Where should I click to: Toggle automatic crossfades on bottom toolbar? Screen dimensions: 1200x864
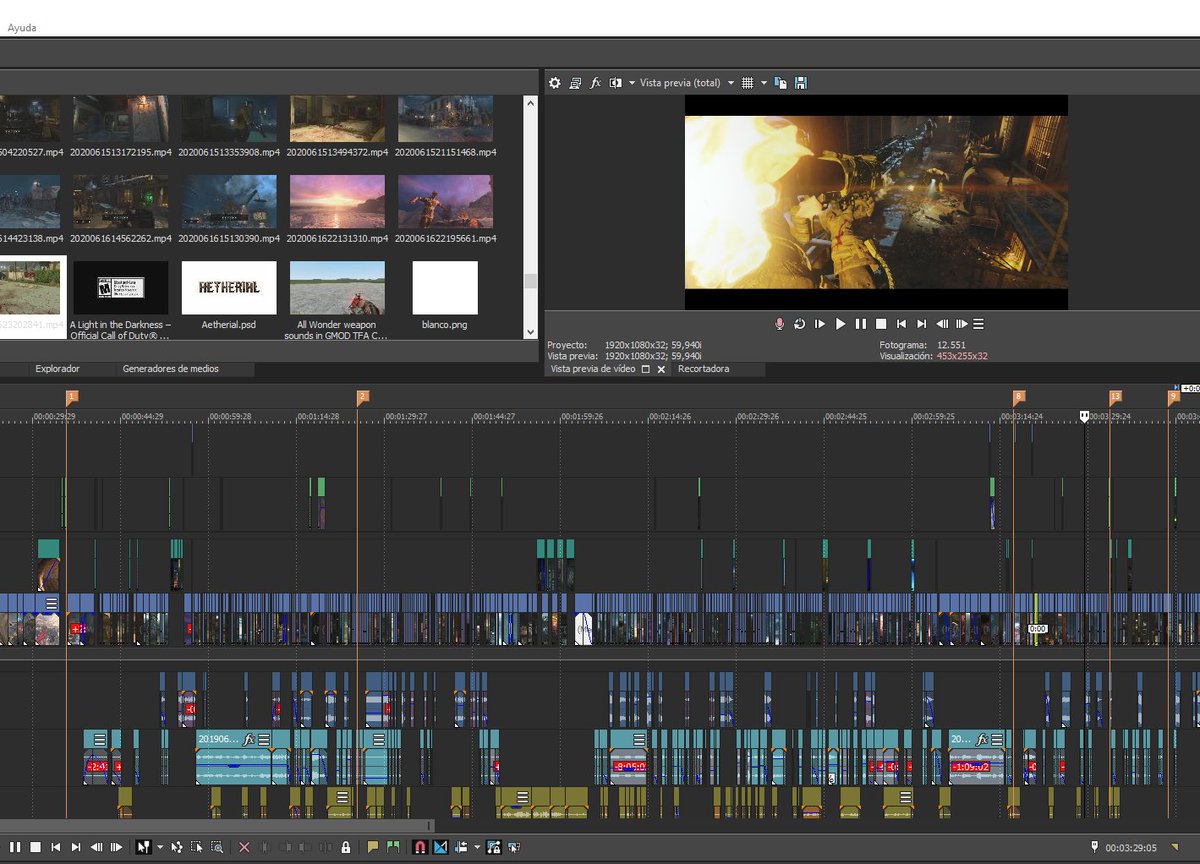coord(440,847)
